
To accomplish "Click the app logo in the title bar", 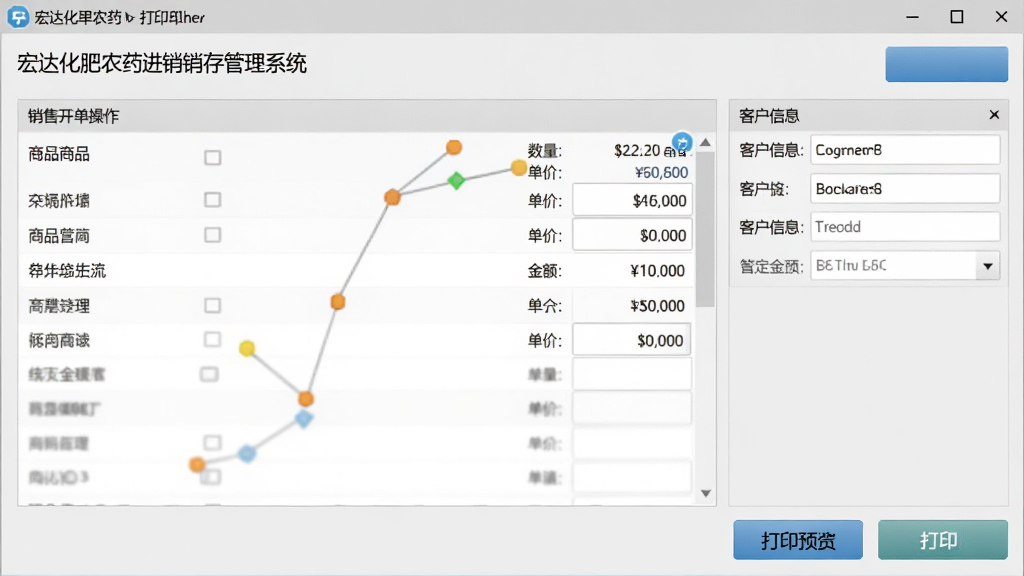I will pyautogui.click(x=18, y=17).
